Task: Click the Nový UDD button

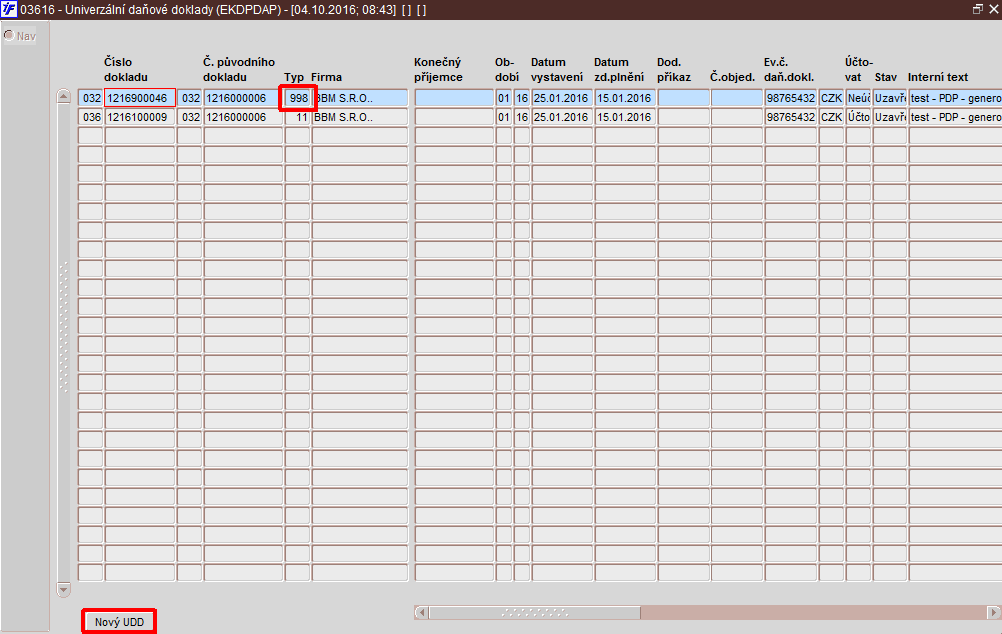Action: point(119,622)
